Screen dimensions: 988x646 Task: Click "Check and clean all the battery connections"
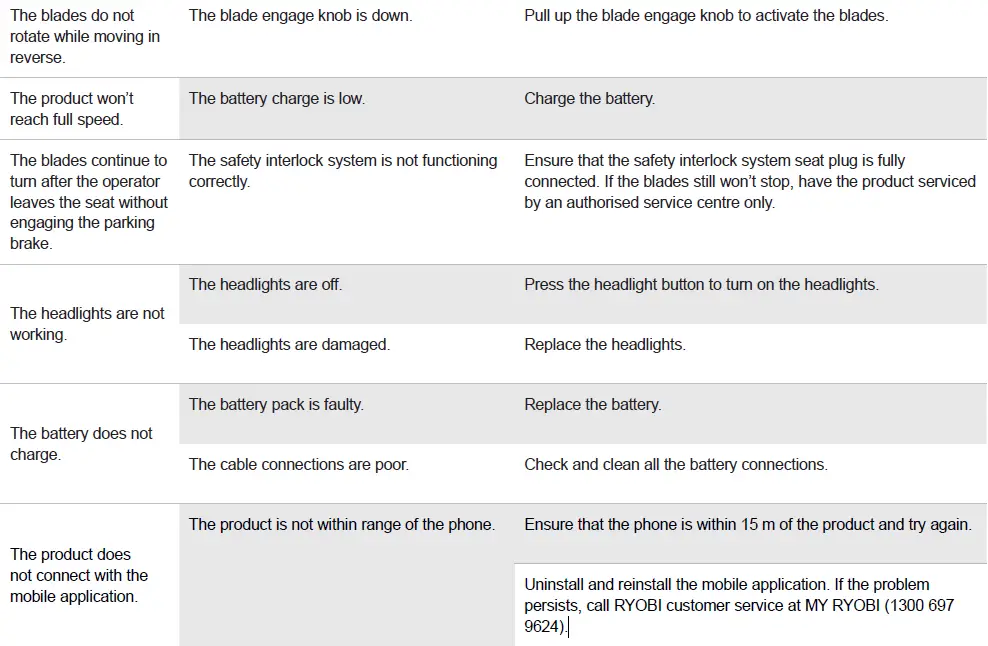pos(675,465)
